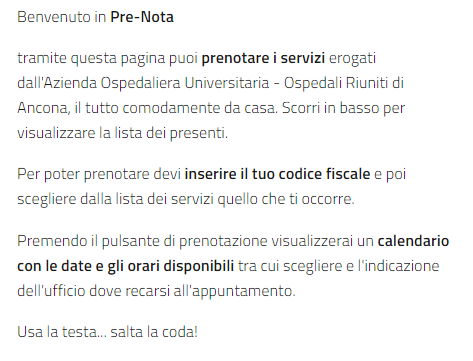Click 'scegliere dalla lista dei servizi' text
Image resolution: width=473 pixels, height=361 pixels.
pyautogui.click(x=115, y=199)
